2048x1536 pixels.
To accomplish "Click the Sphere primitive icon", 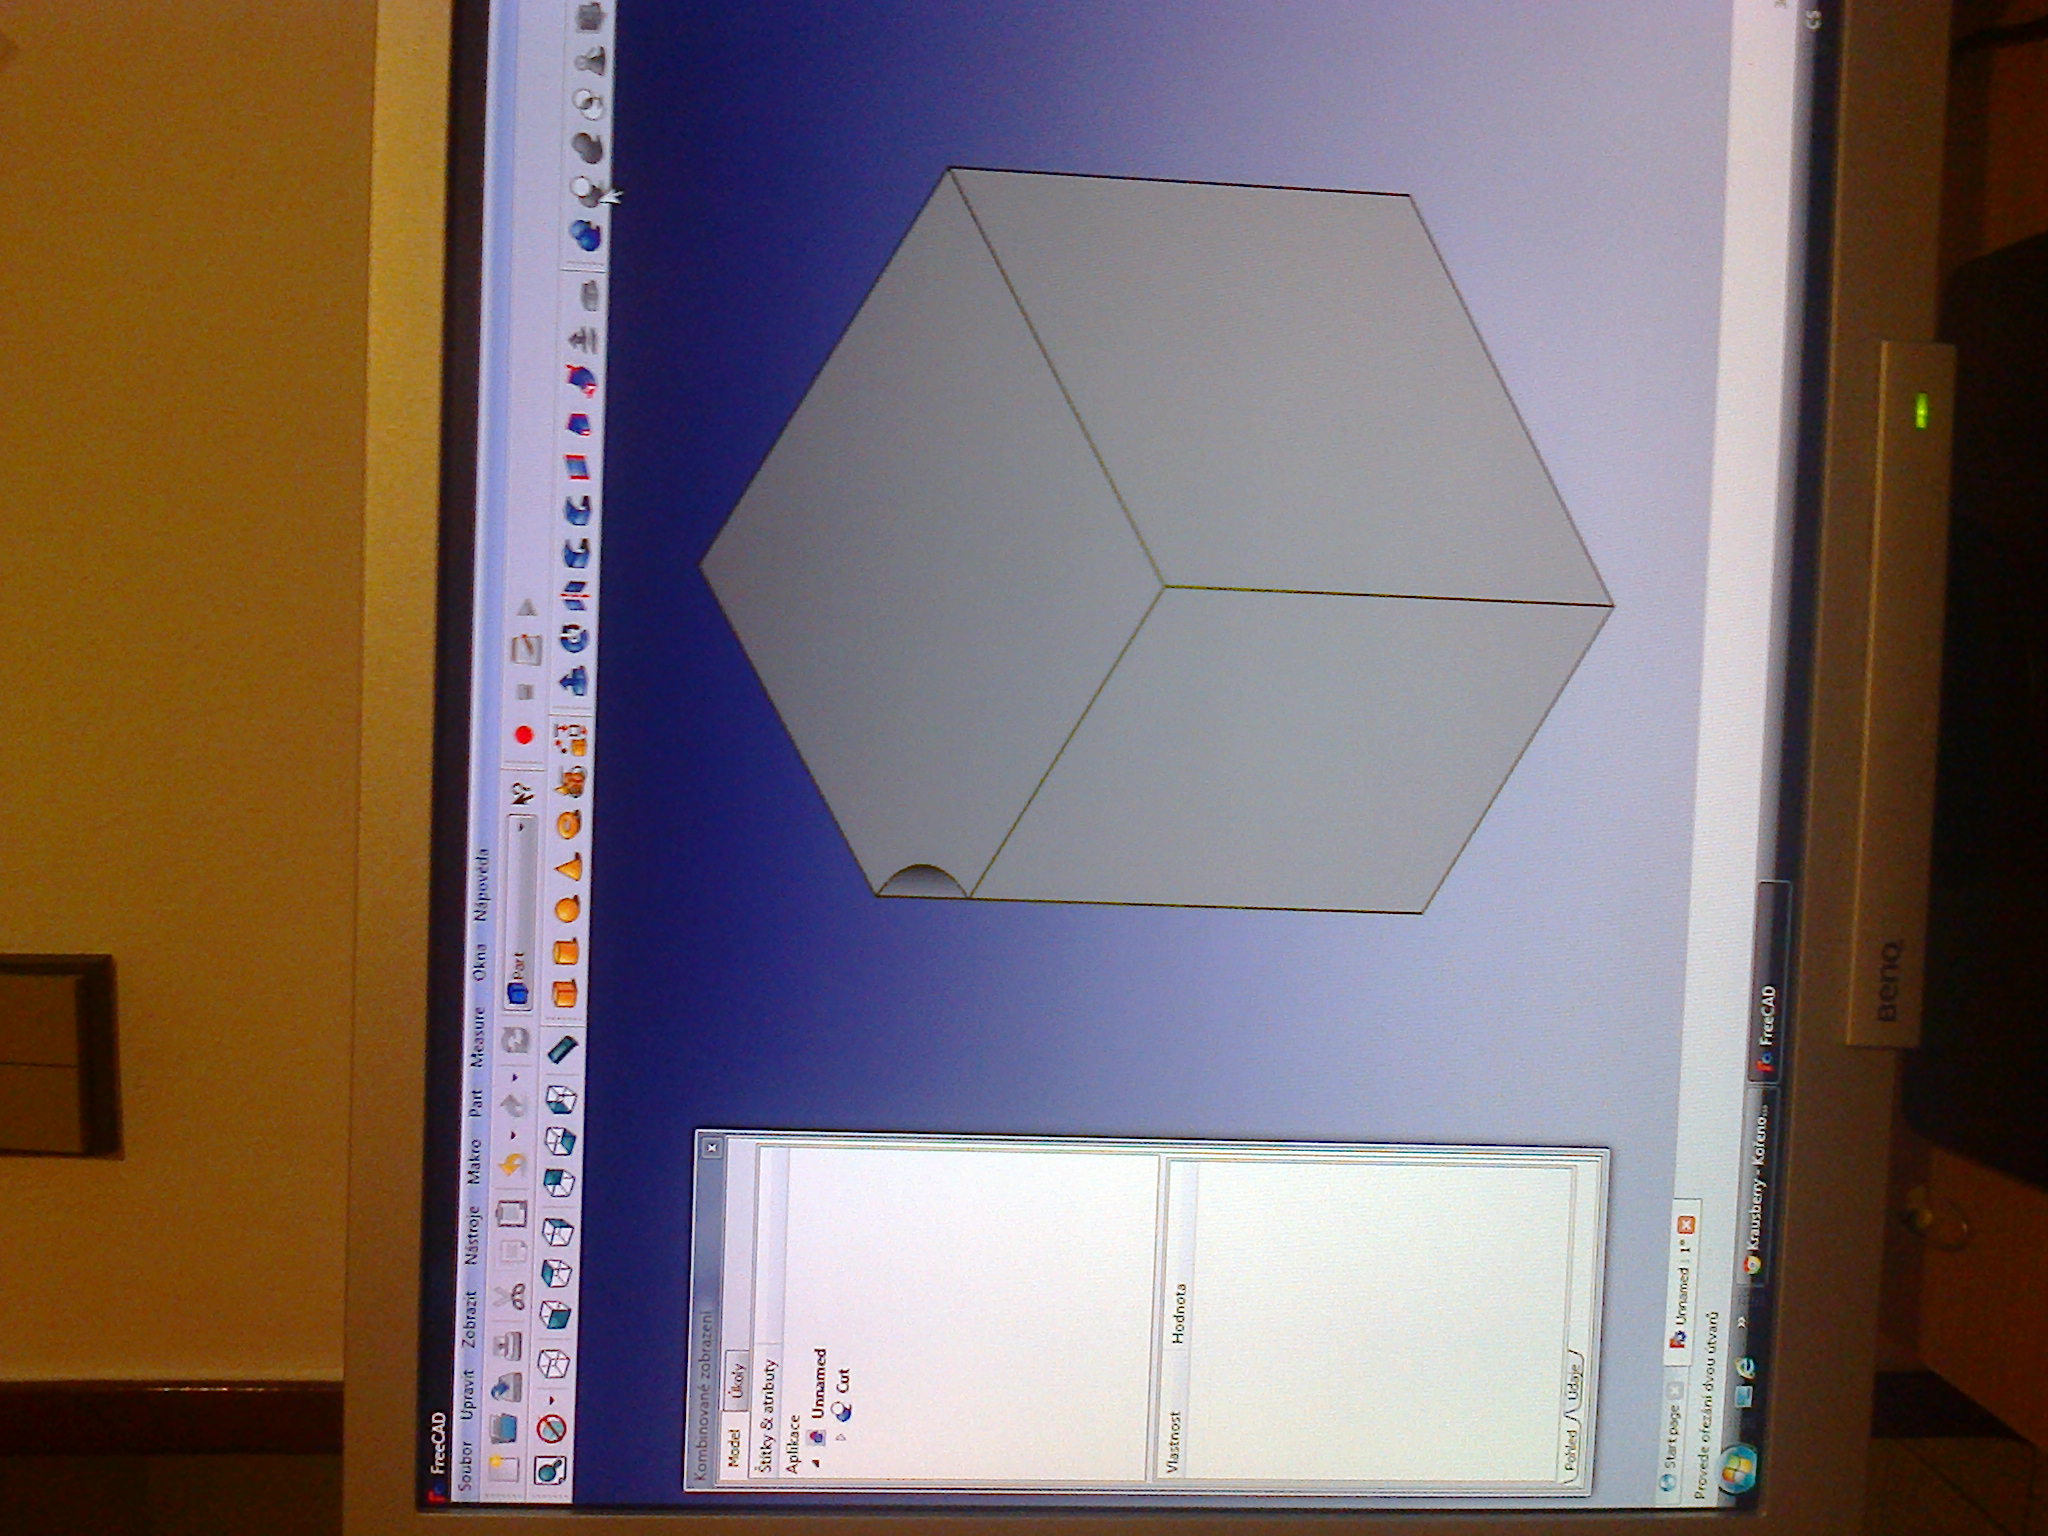I will coord(567,910).
